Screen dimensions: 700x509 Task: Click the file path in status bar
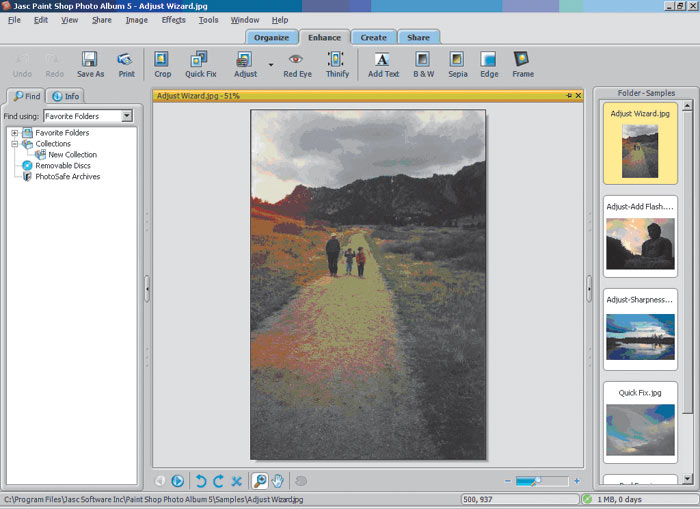(154, 500)
